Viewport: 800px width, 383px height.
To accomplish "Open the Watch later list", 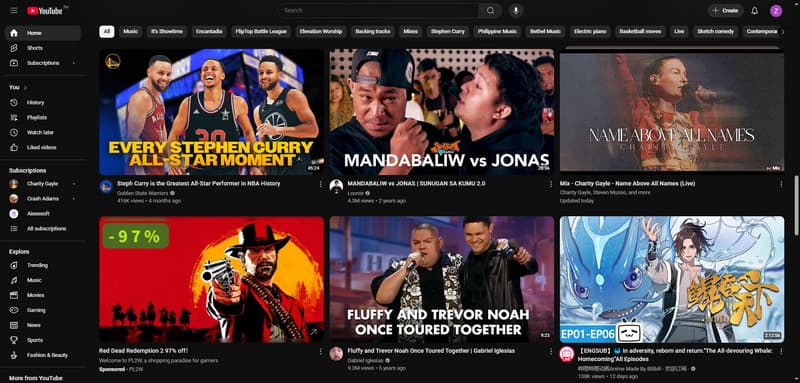I will (x=43, y=133).
